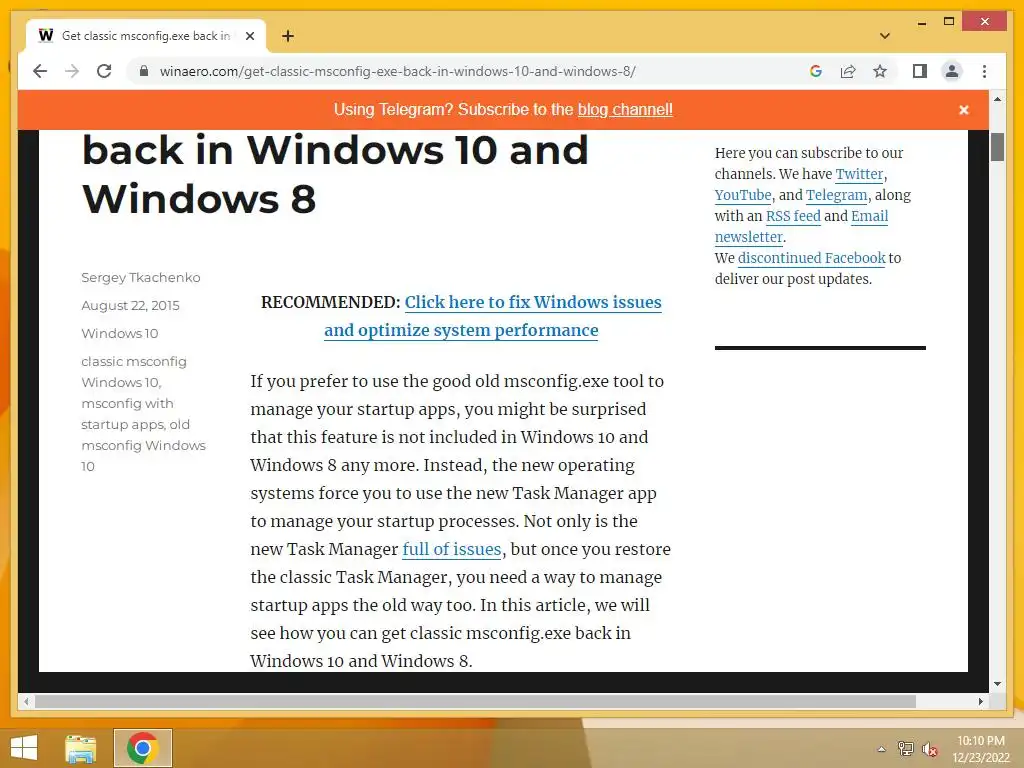This screenshot has width=1024, height=768.
Task: Open the 'full of issues' link
Action: 452,549
